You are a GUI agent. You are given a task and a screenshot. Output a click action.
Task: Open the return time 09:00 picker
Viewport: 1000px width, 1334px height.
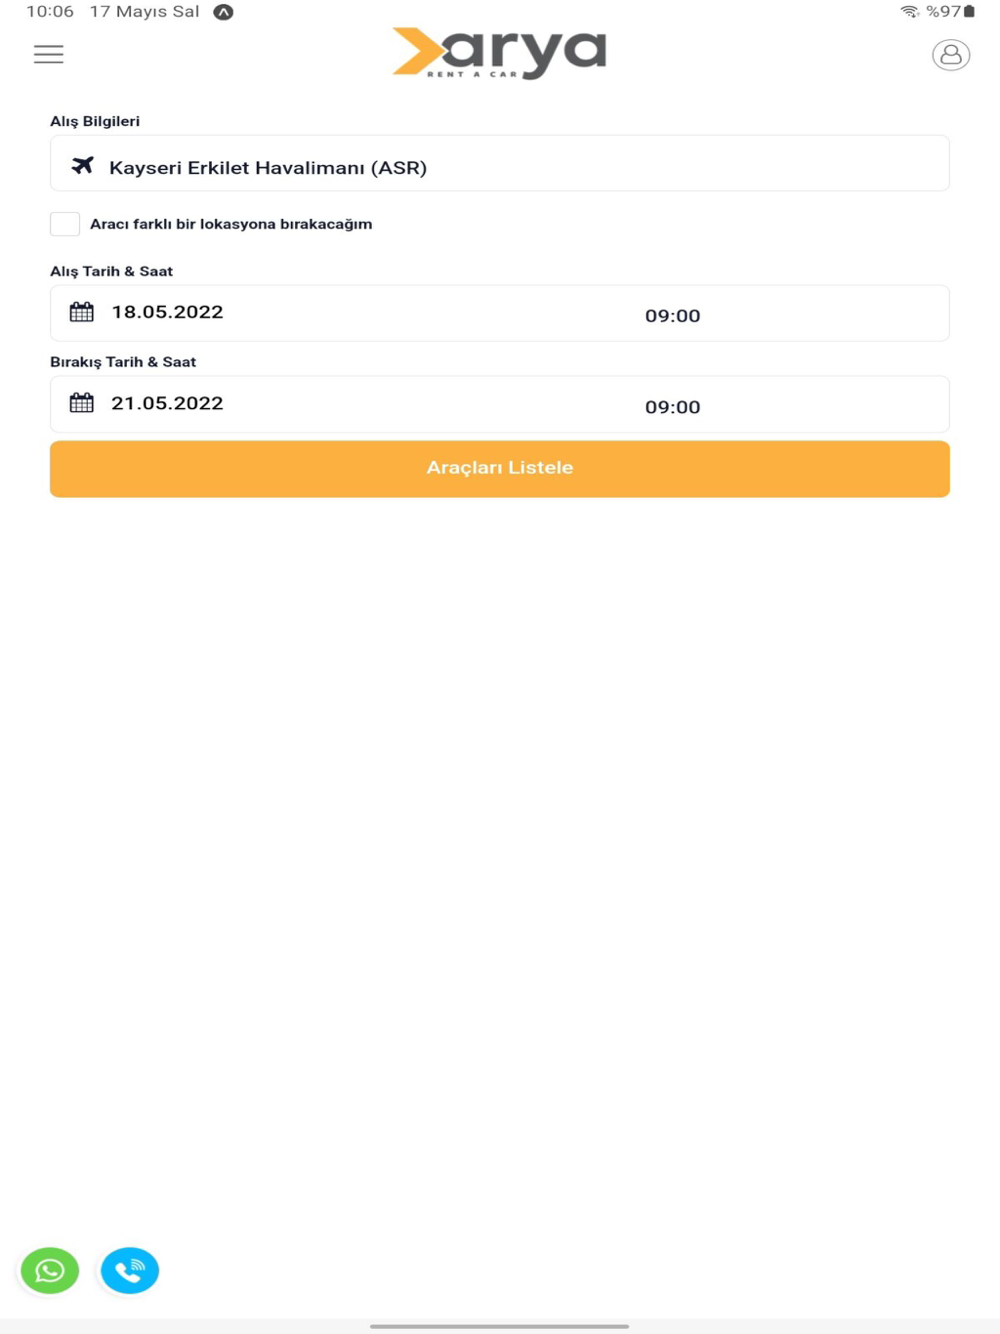(672, 407)
